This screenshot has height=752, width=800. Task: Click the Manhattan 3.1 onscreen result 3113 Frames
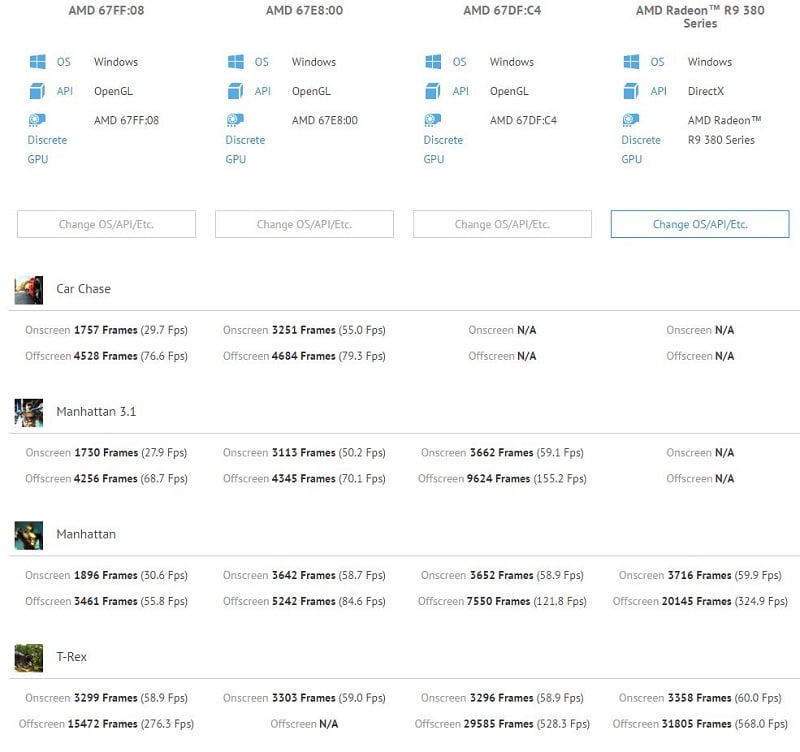304,453
